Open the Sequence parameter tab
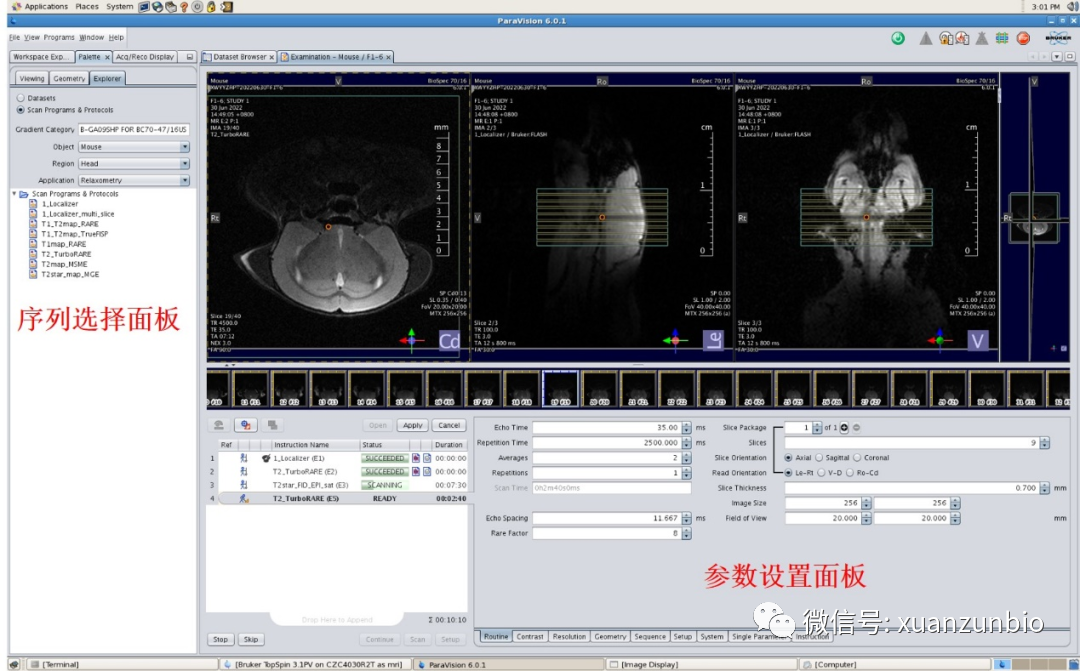 tap(650, 637)
